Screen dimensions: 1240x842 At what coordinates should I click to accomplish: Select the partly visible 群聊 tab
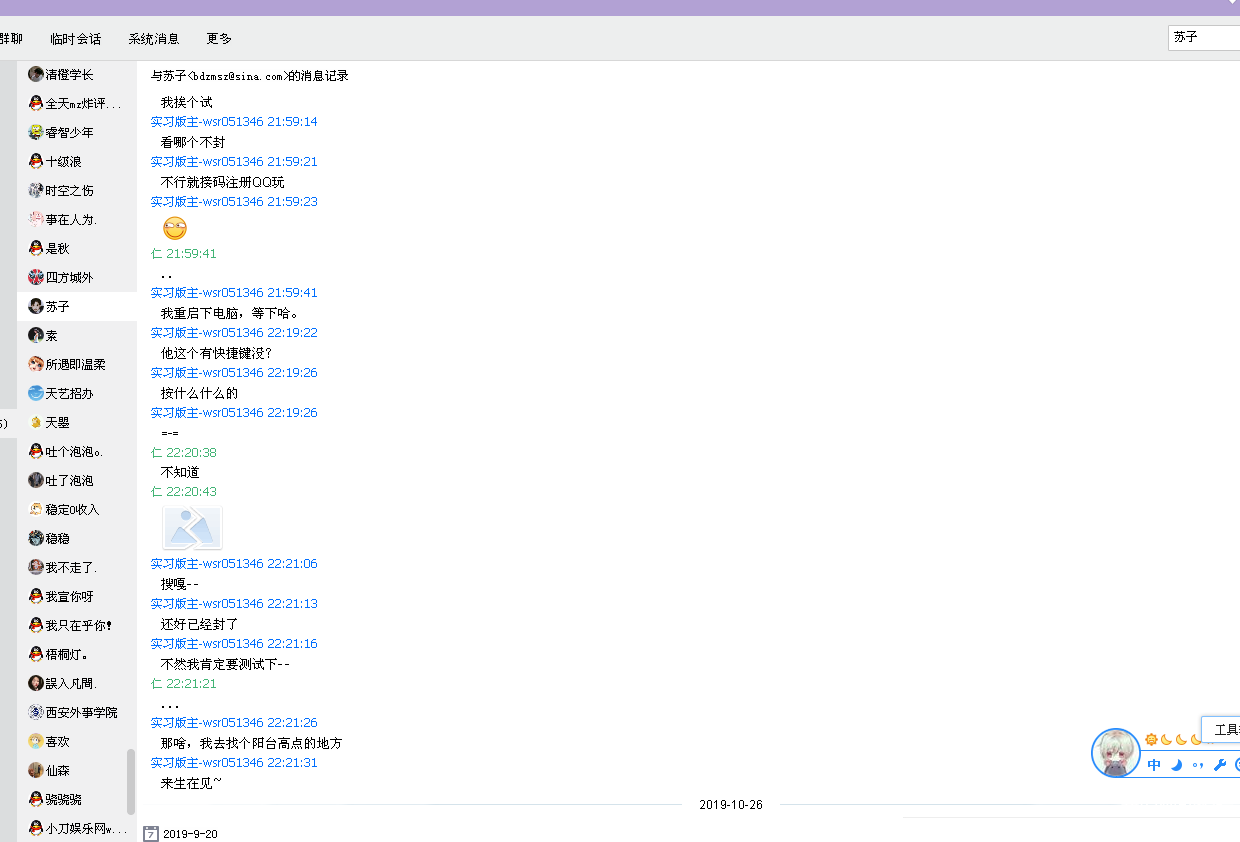tap(11, 39)
